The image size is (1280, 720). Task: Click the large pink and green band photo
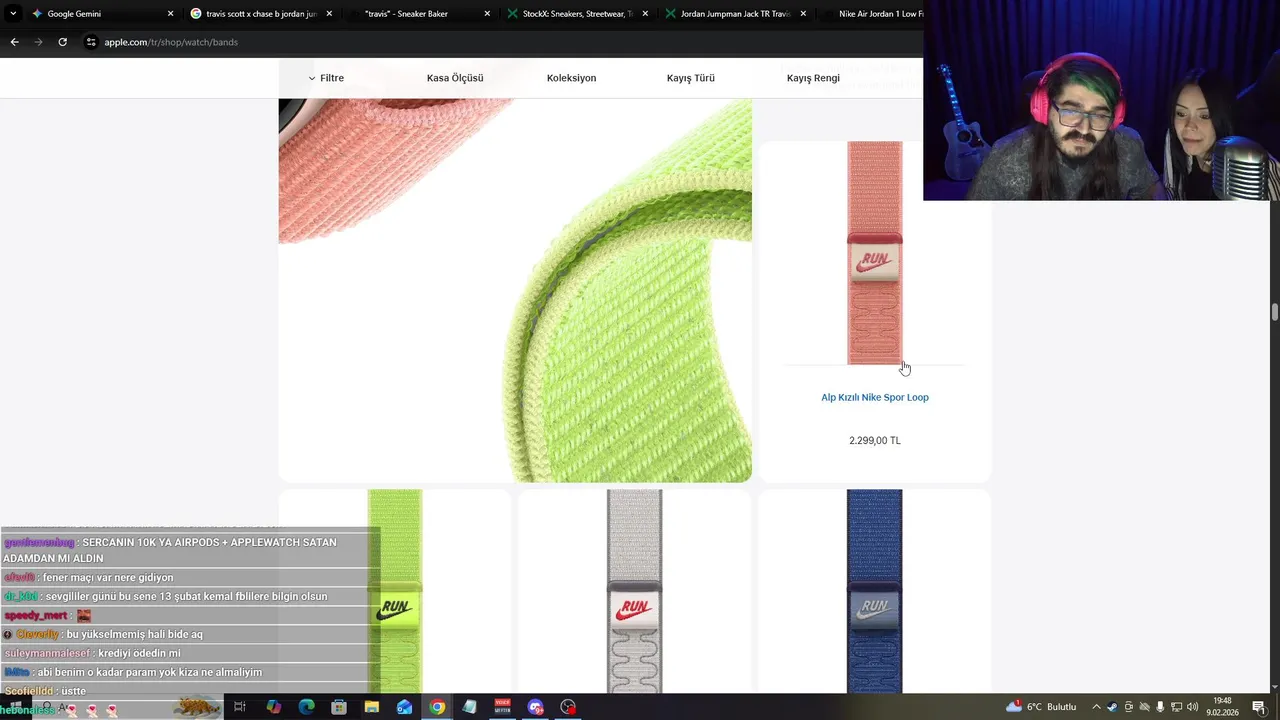tap(515, 290)
